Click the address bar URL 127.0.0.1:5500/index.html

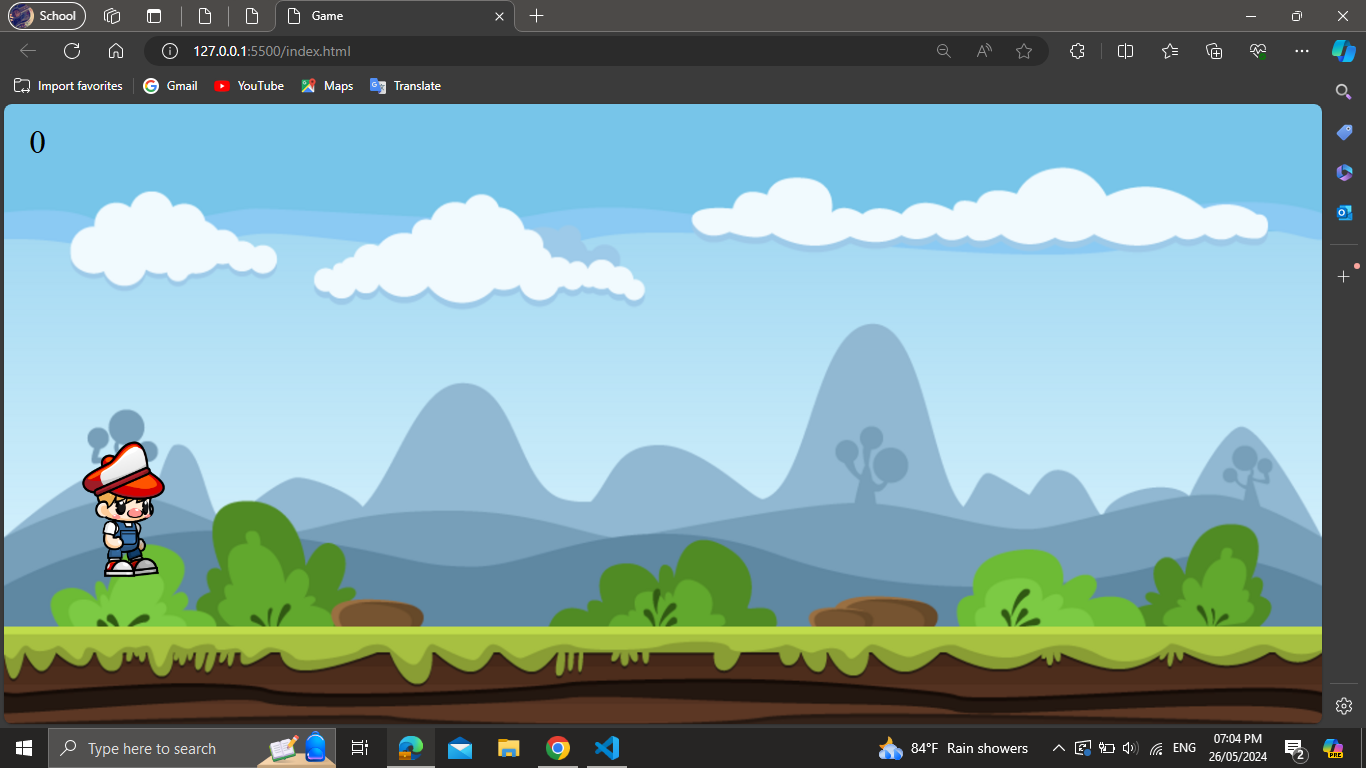272,51
